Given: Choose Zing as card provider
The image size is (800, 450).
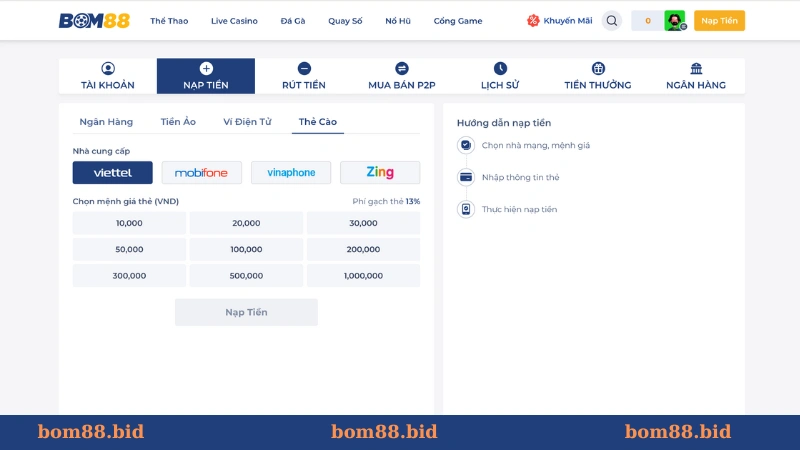Looking at the screenshot, I should point(380,172).
